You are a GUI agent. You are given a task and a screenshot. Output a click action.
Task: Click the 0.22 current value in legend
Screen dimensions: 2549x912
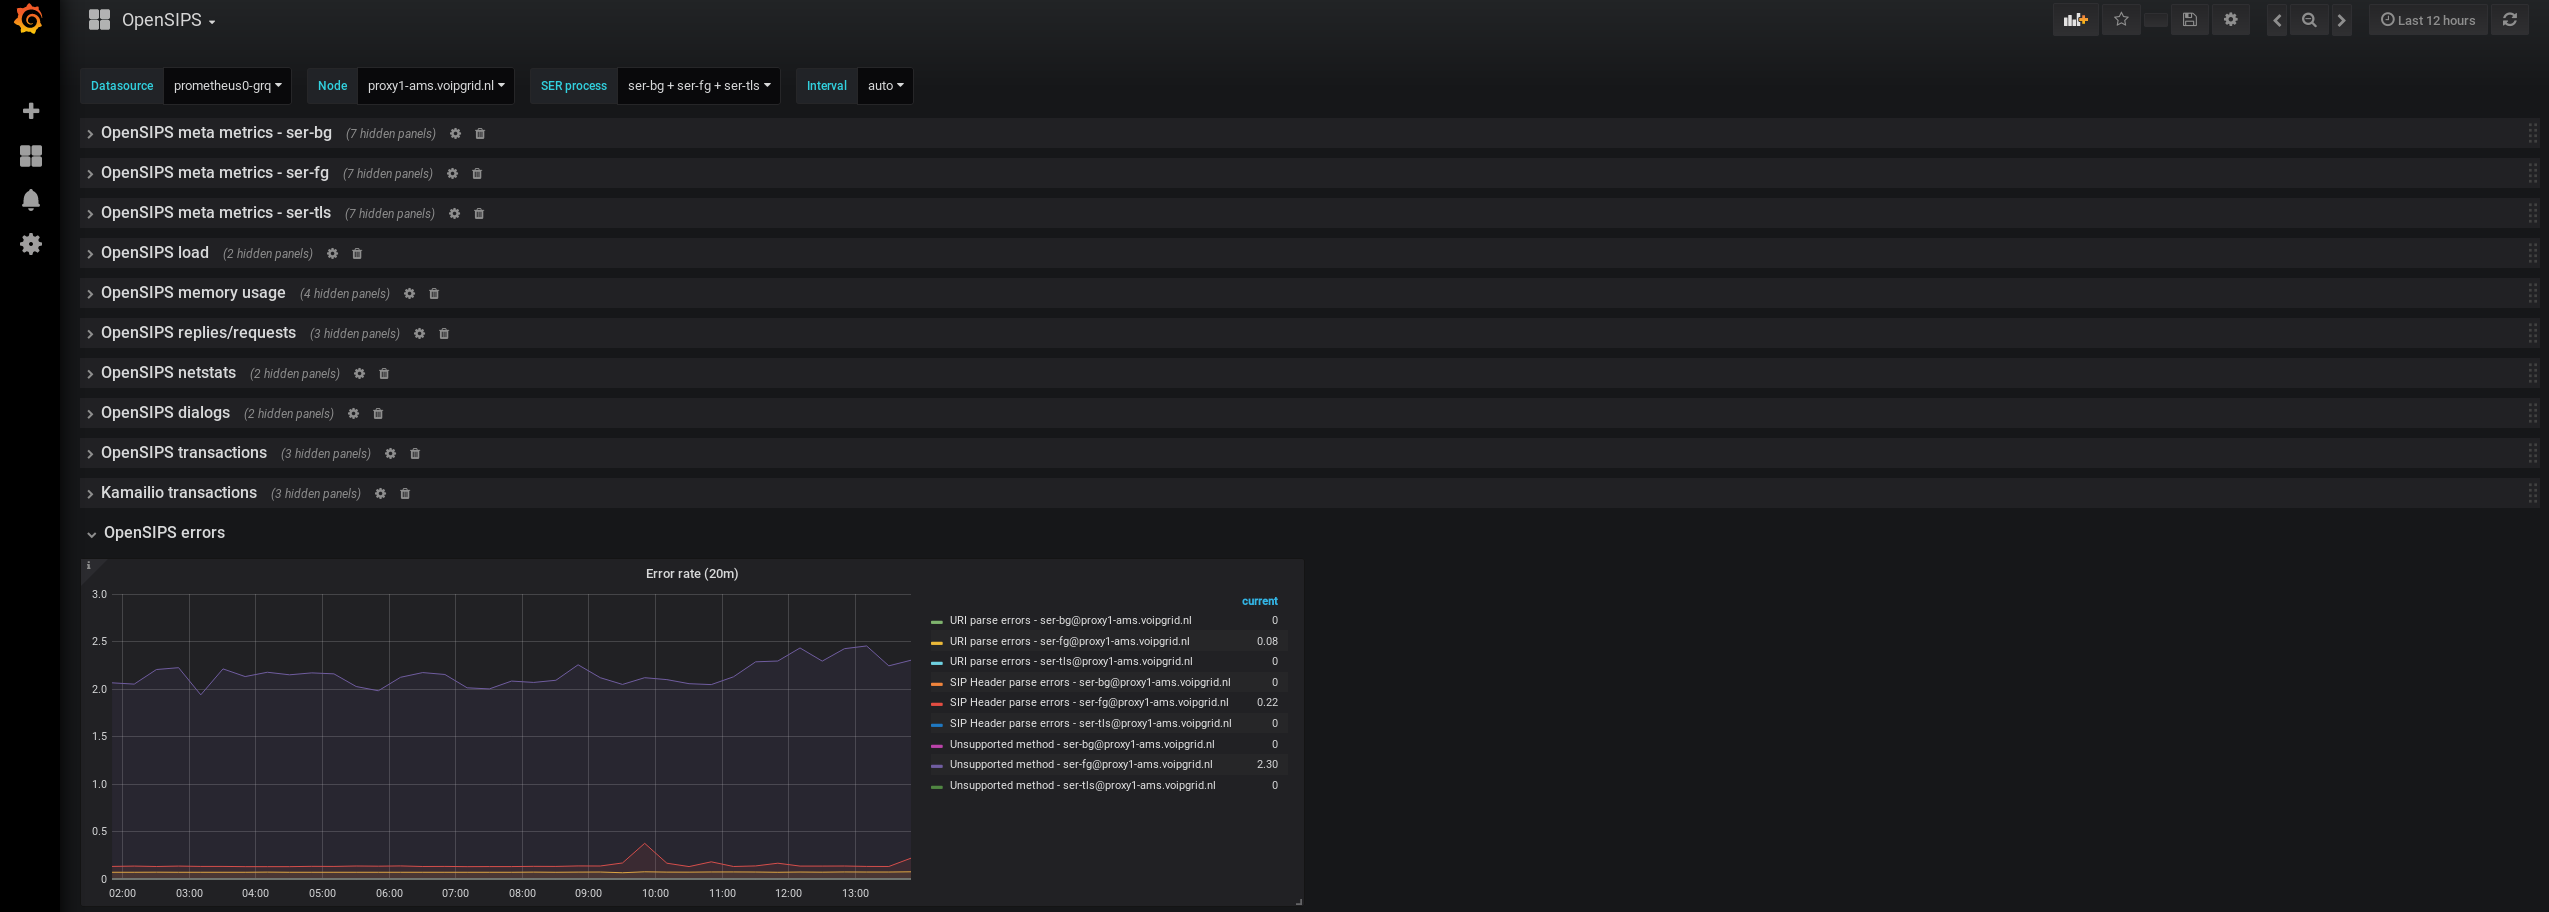pyautogui.click(x=1267, y=703)
